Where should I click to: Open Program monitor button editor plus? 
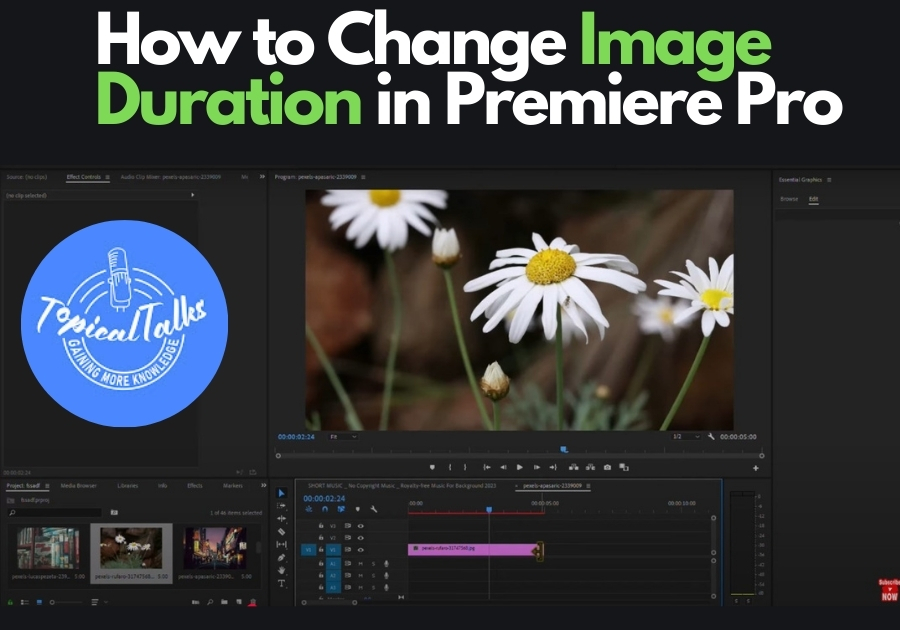(x=755, y=468)
